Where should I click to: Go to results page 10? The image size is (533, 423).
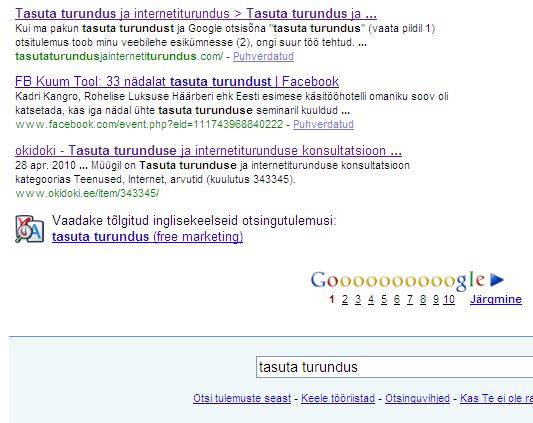[x=449, y=299]
